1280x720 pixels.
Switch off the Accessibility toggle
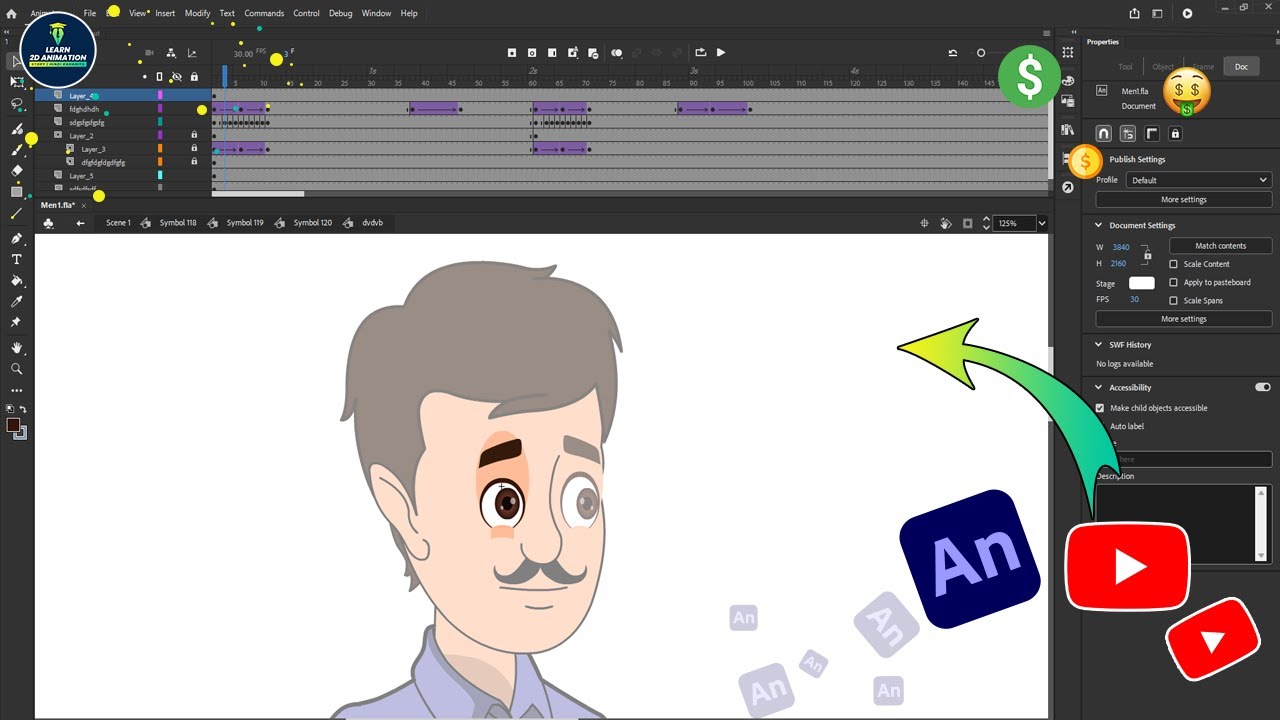(1263, 387)
